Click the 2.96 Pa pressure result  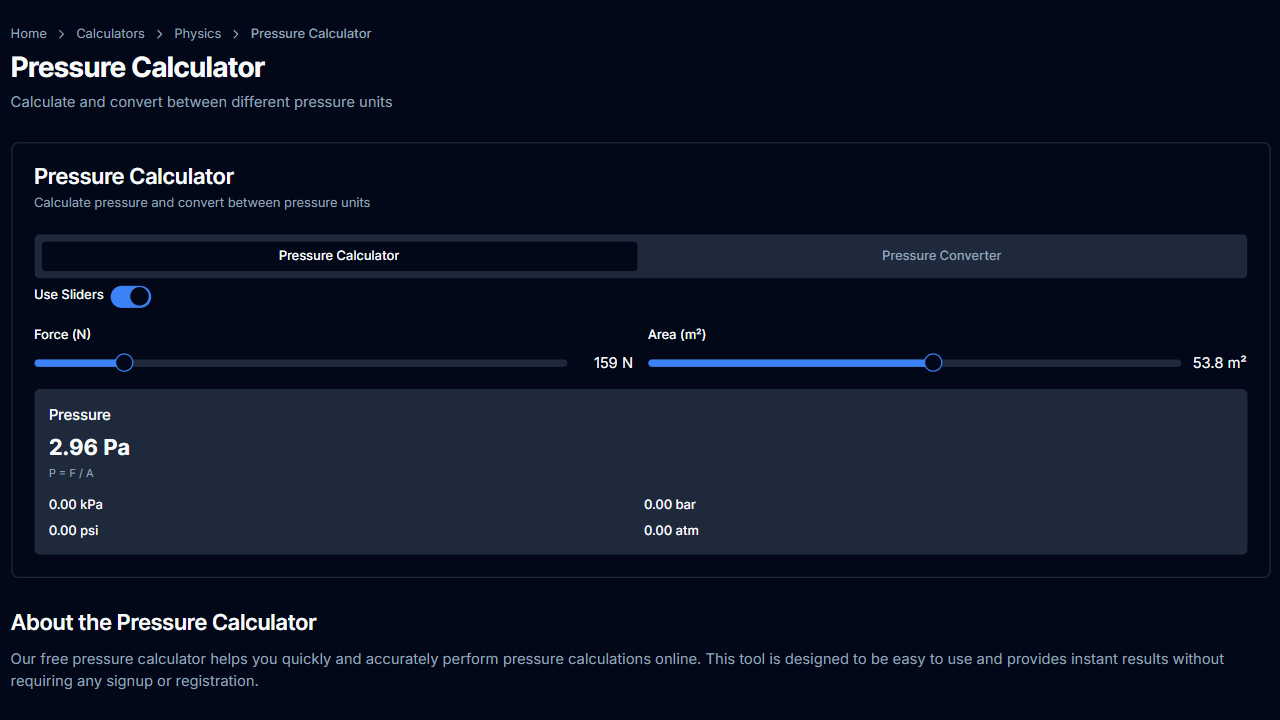(89, 447)
